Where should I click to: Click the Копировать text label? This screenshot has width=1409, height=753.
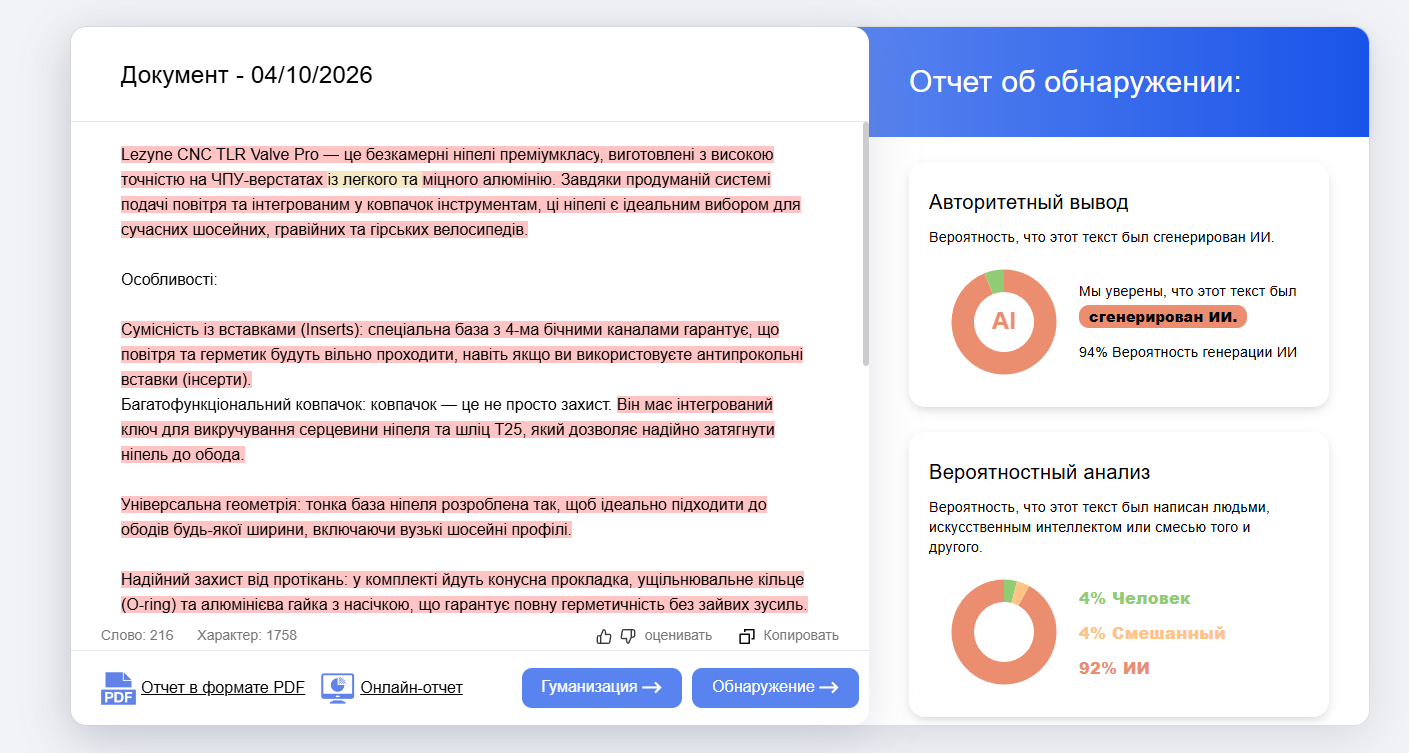[801, 635]
